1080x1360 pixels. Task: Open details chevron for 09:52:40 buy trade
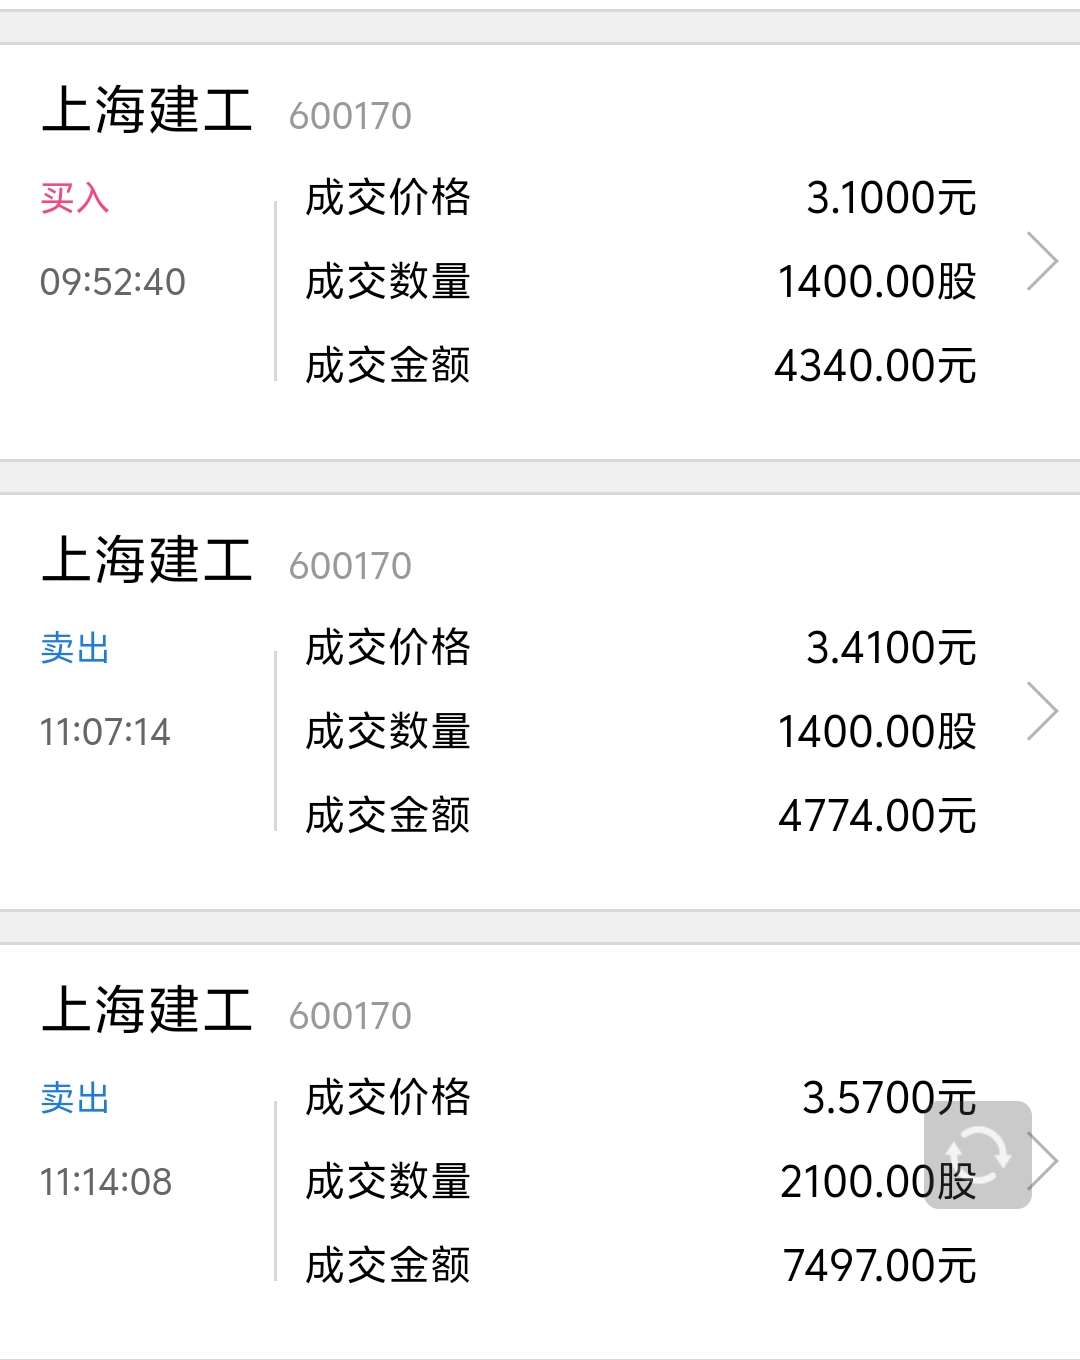click(1043, 262)
